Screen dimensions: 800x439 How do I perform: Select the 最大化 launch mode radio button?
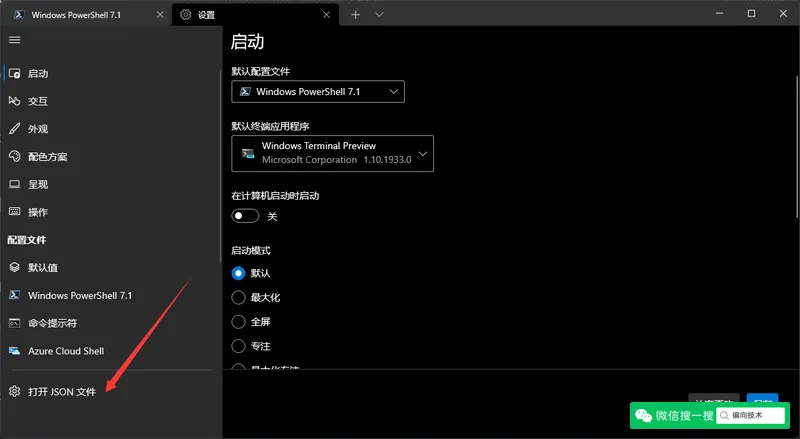click(238, 298)
